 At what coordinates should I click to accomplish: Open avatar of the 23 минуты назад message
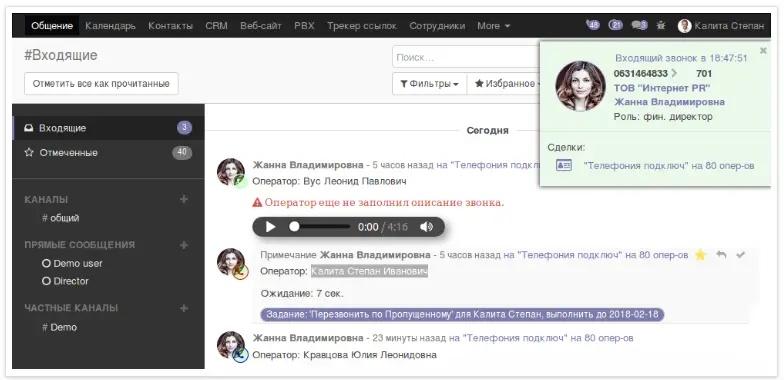(x=231, y=346)
